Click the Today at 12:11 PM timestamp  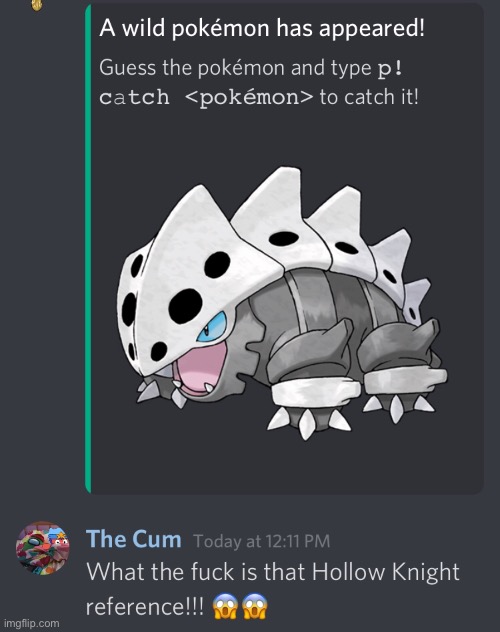point(262,541)
